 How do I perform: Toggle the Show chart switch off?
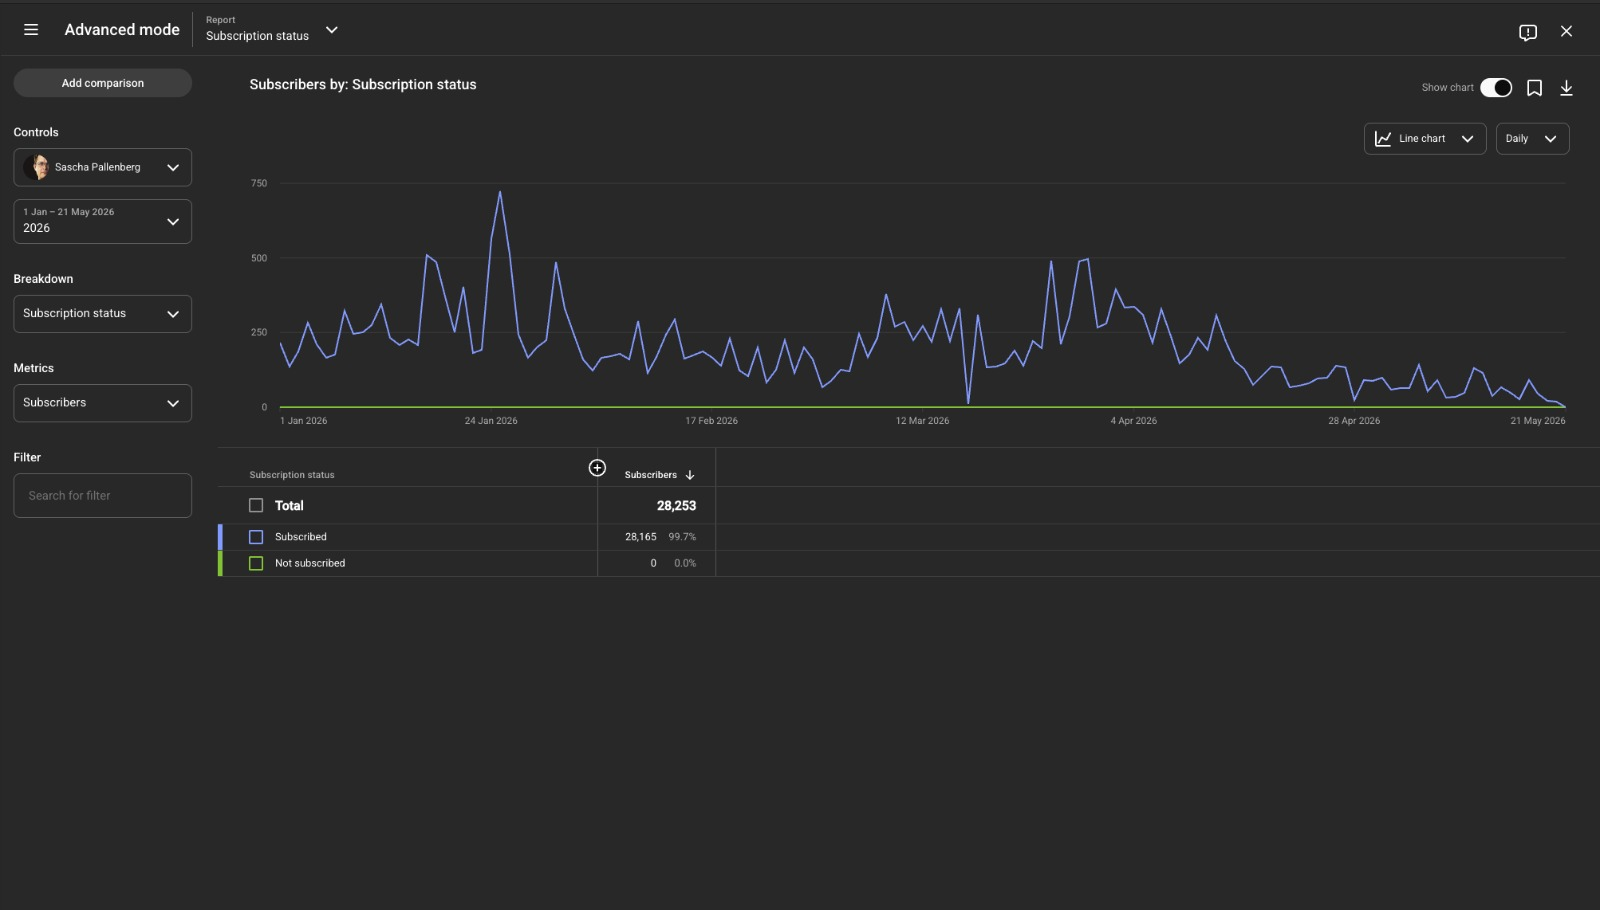pyautogui.click(x=1496, y=88)
